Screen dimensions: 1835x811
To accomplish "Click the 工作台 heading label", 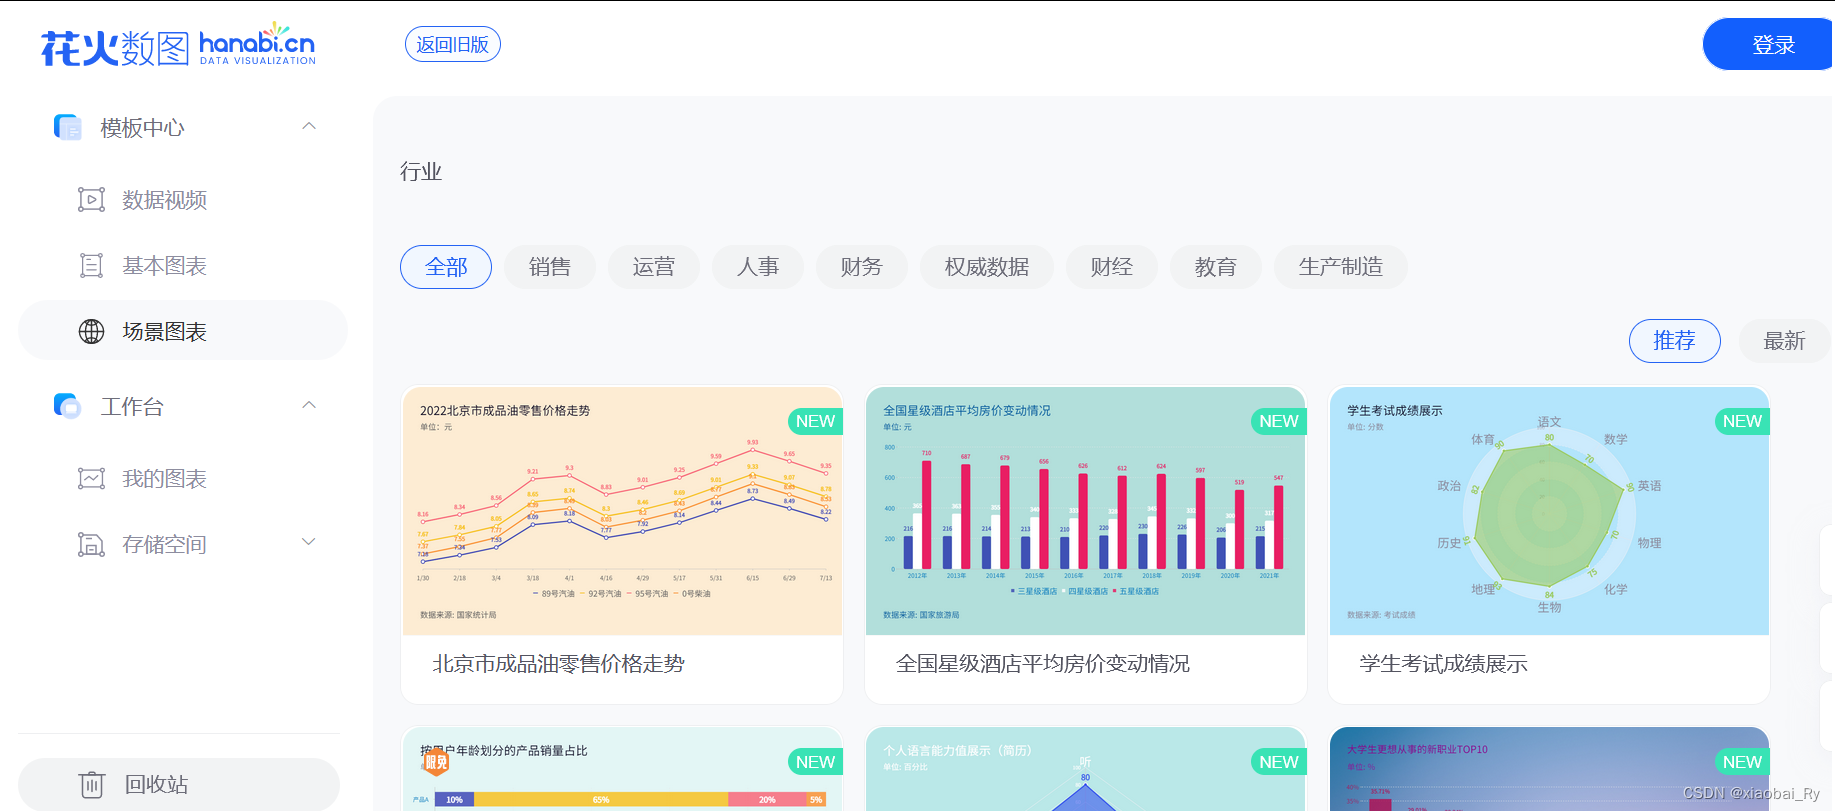I will click(132, 407).
